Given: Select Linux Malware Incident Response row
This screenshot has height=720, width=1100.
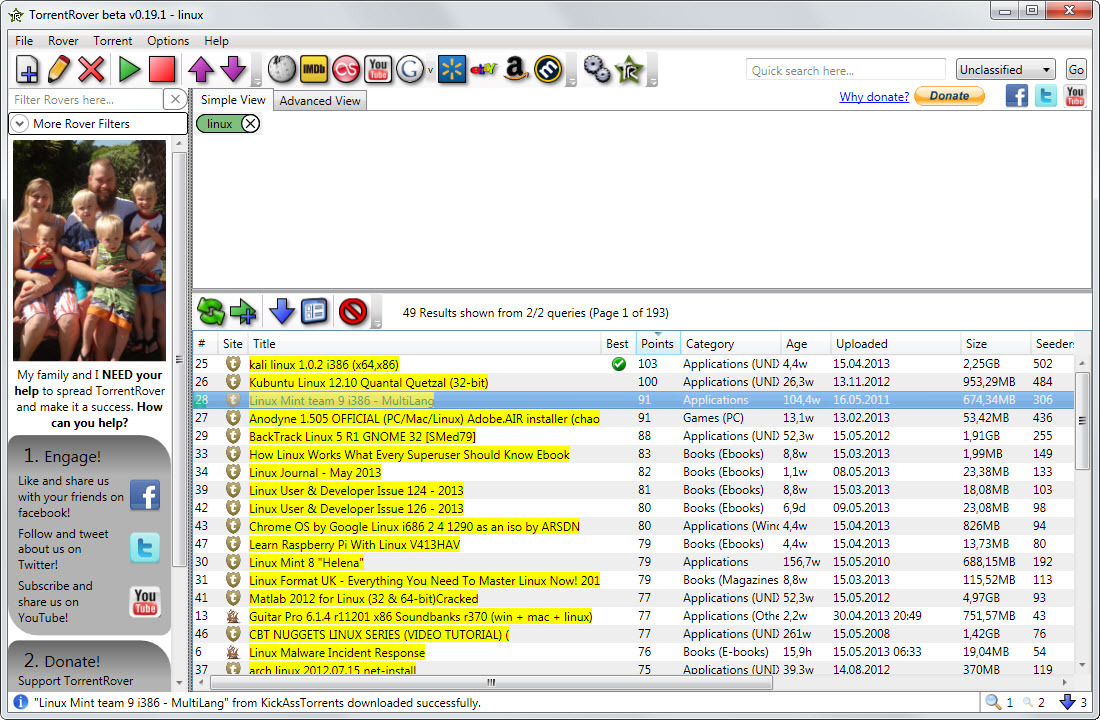Looking at the screenshot, I should pos(633,652).
